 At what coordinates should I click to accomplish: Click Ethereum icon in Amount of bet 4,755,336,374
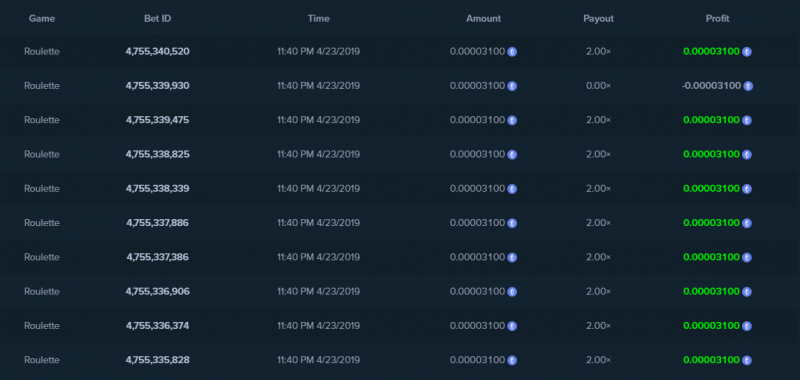[x=512, y=325]
